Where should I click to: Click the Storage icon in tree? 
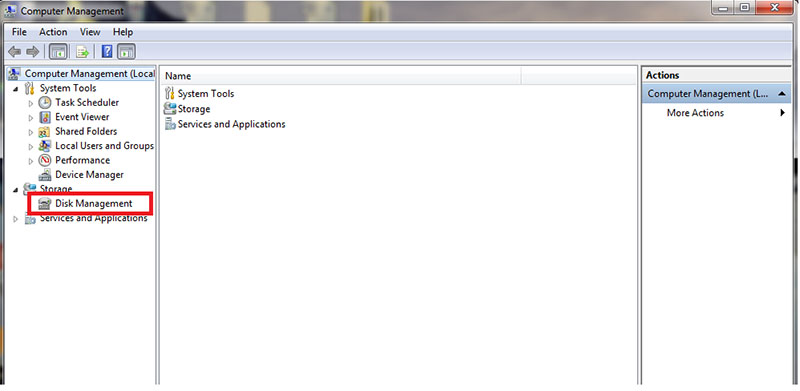(x=30, y=189)
